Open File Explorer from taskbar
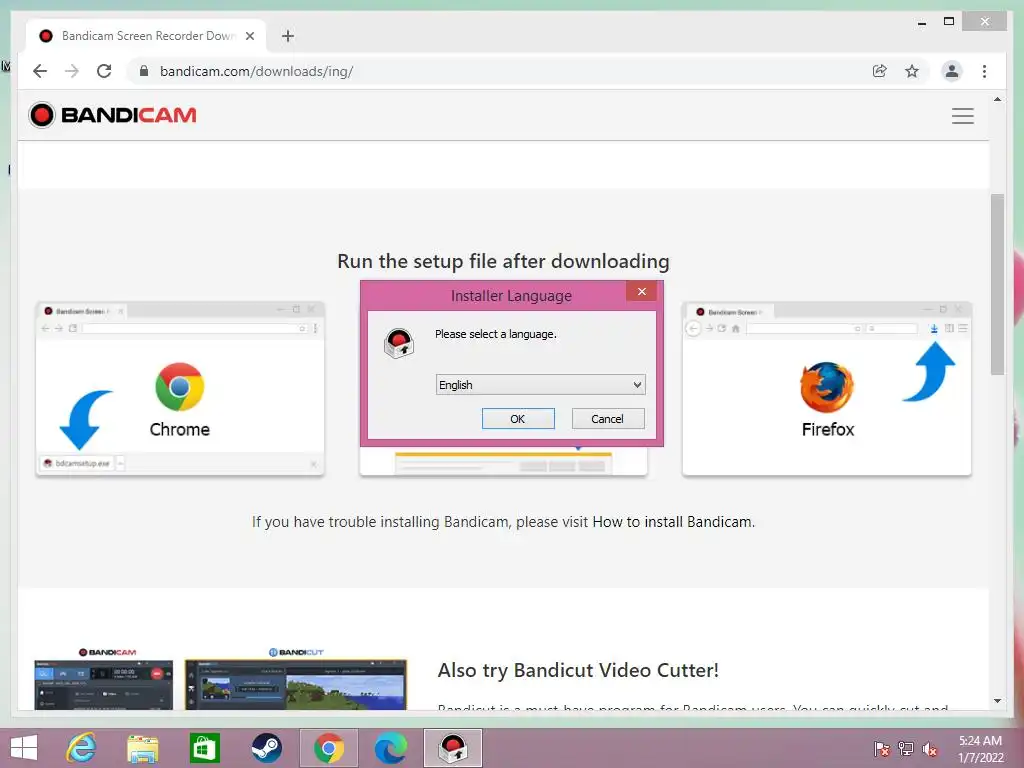The image size is (1024, 768). (142, 748)
